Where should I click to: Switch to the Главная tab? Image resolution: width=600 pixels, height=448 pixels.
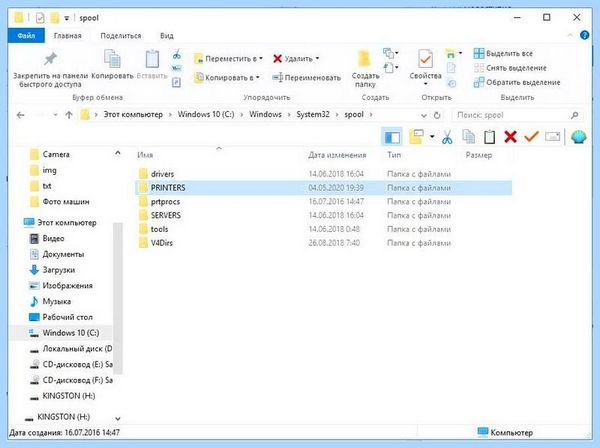point(67,36)
